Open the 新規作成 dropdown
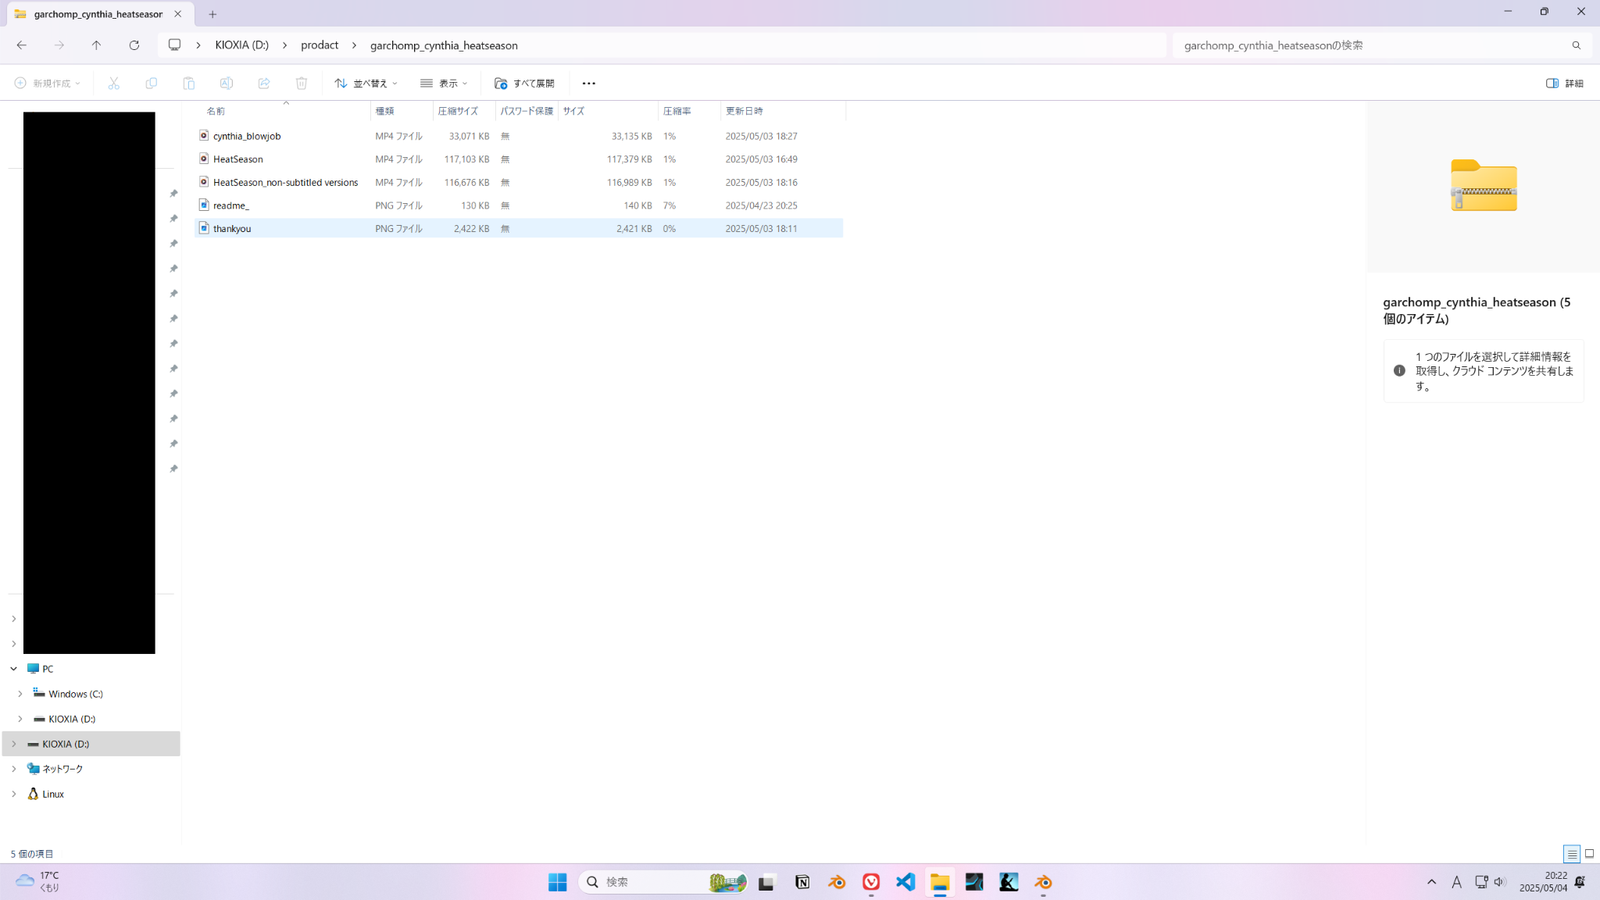The width and height of the screenshot is (1600, 900). click(x=47, y=83)
